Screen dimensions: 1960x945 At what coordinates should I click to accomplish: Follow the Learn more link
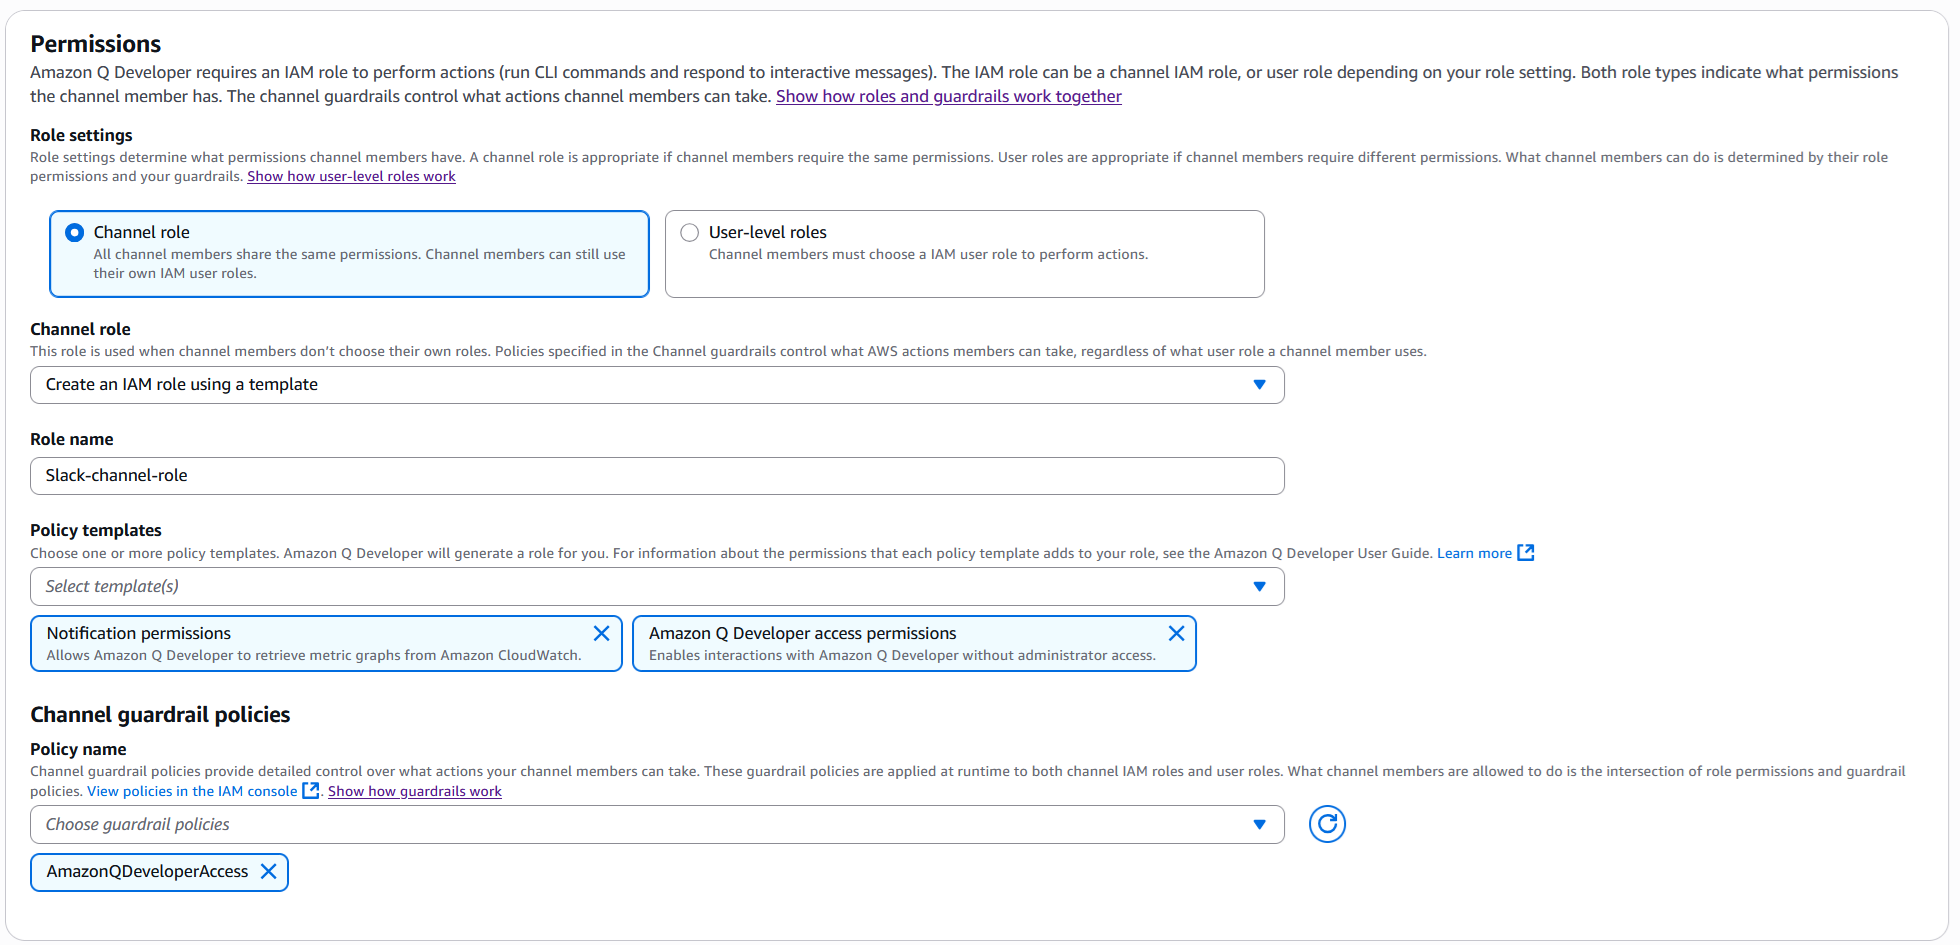tap(1474, 553)
